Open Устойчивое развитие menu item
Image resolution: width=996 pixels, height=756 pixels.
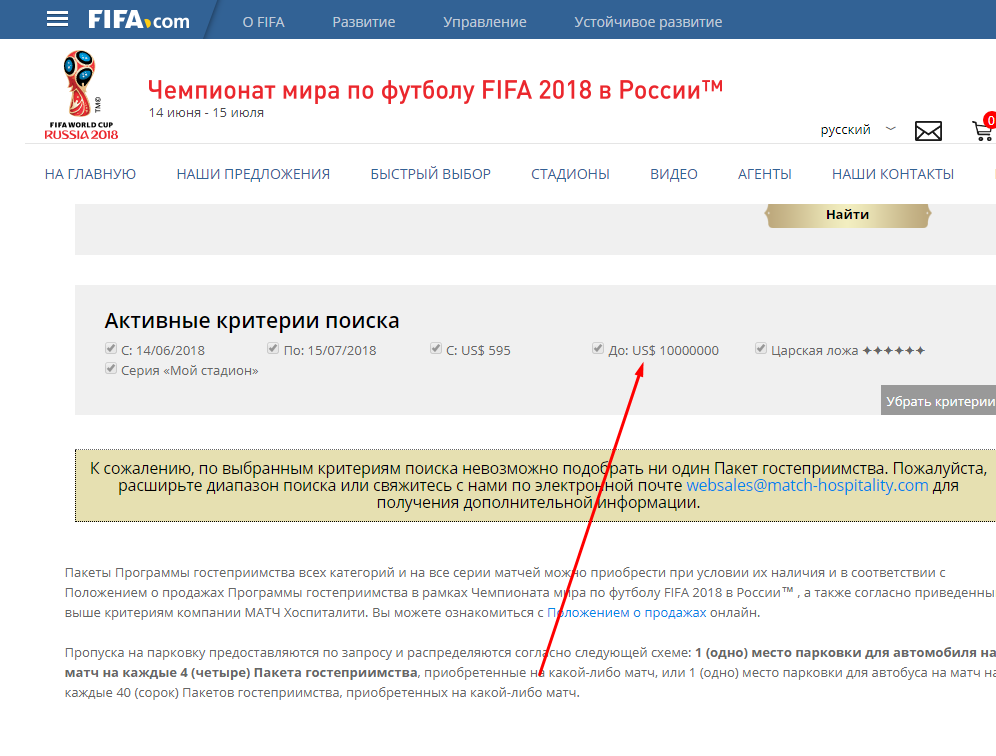[648, 22]
